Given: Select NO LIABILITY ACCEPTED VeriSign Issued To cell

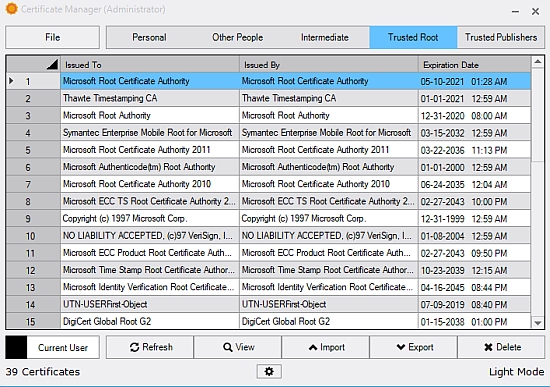Looking at the screenshot, I should point(150,236).
